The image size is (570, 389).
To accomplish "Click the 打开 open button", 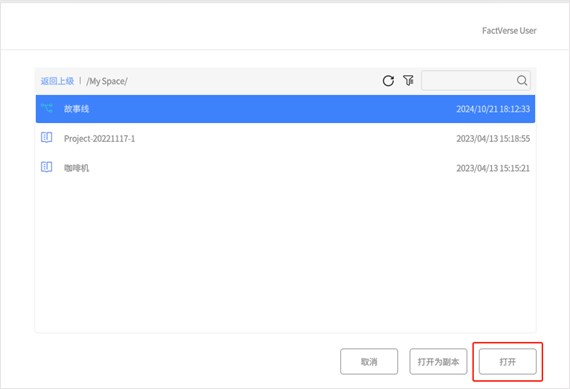I will click(507, 361).
